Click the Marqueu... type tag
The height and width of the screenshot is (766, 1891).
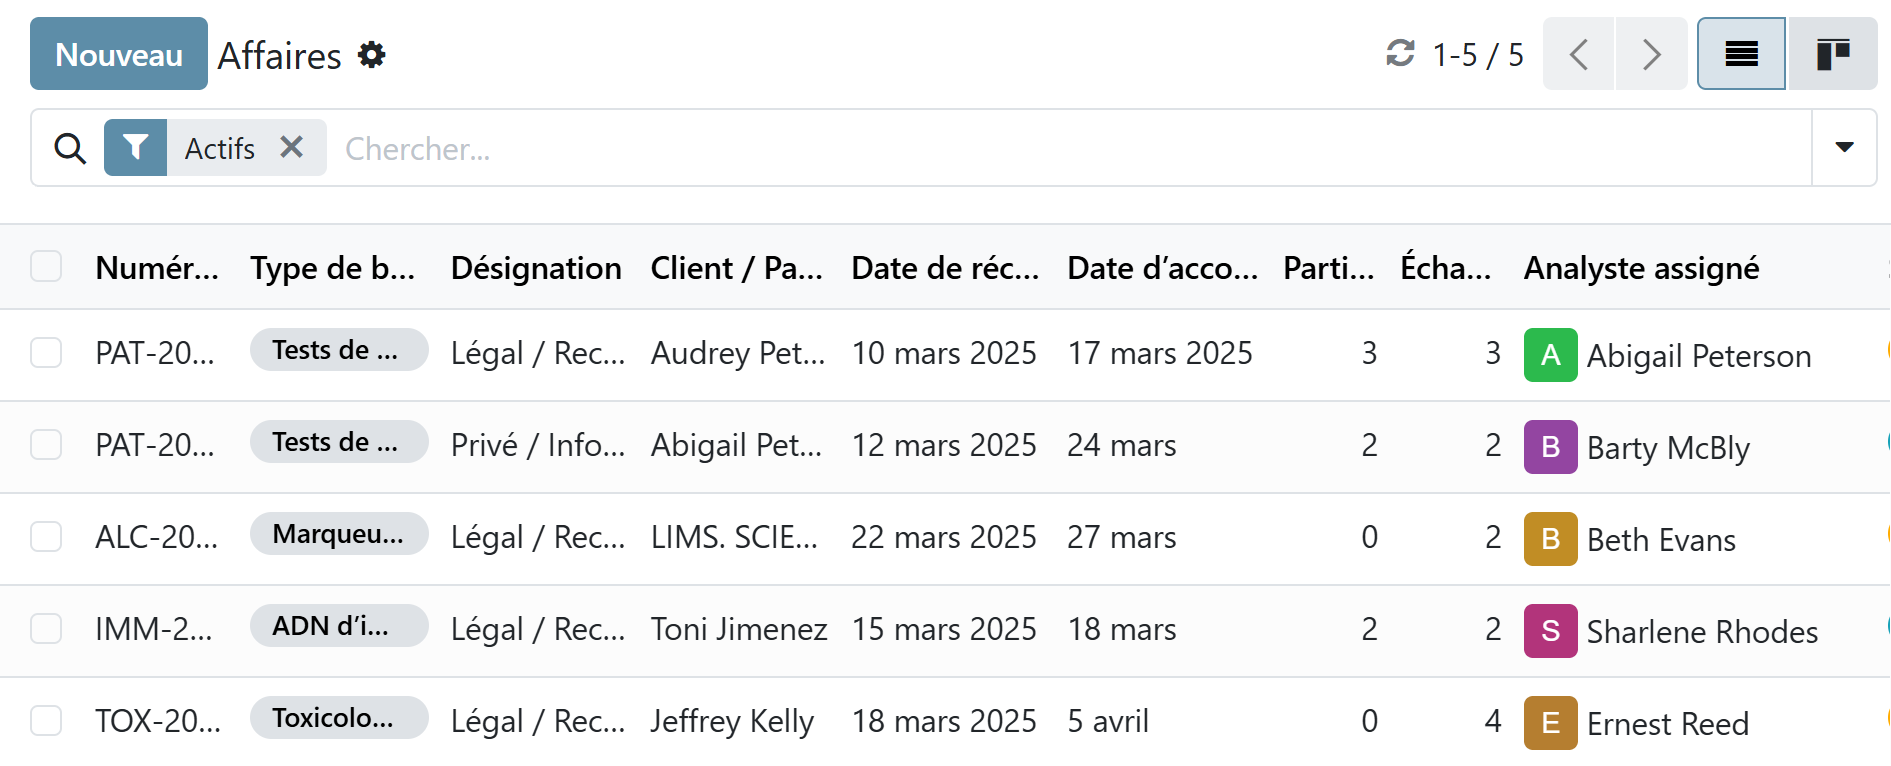(x=338, y=534)
